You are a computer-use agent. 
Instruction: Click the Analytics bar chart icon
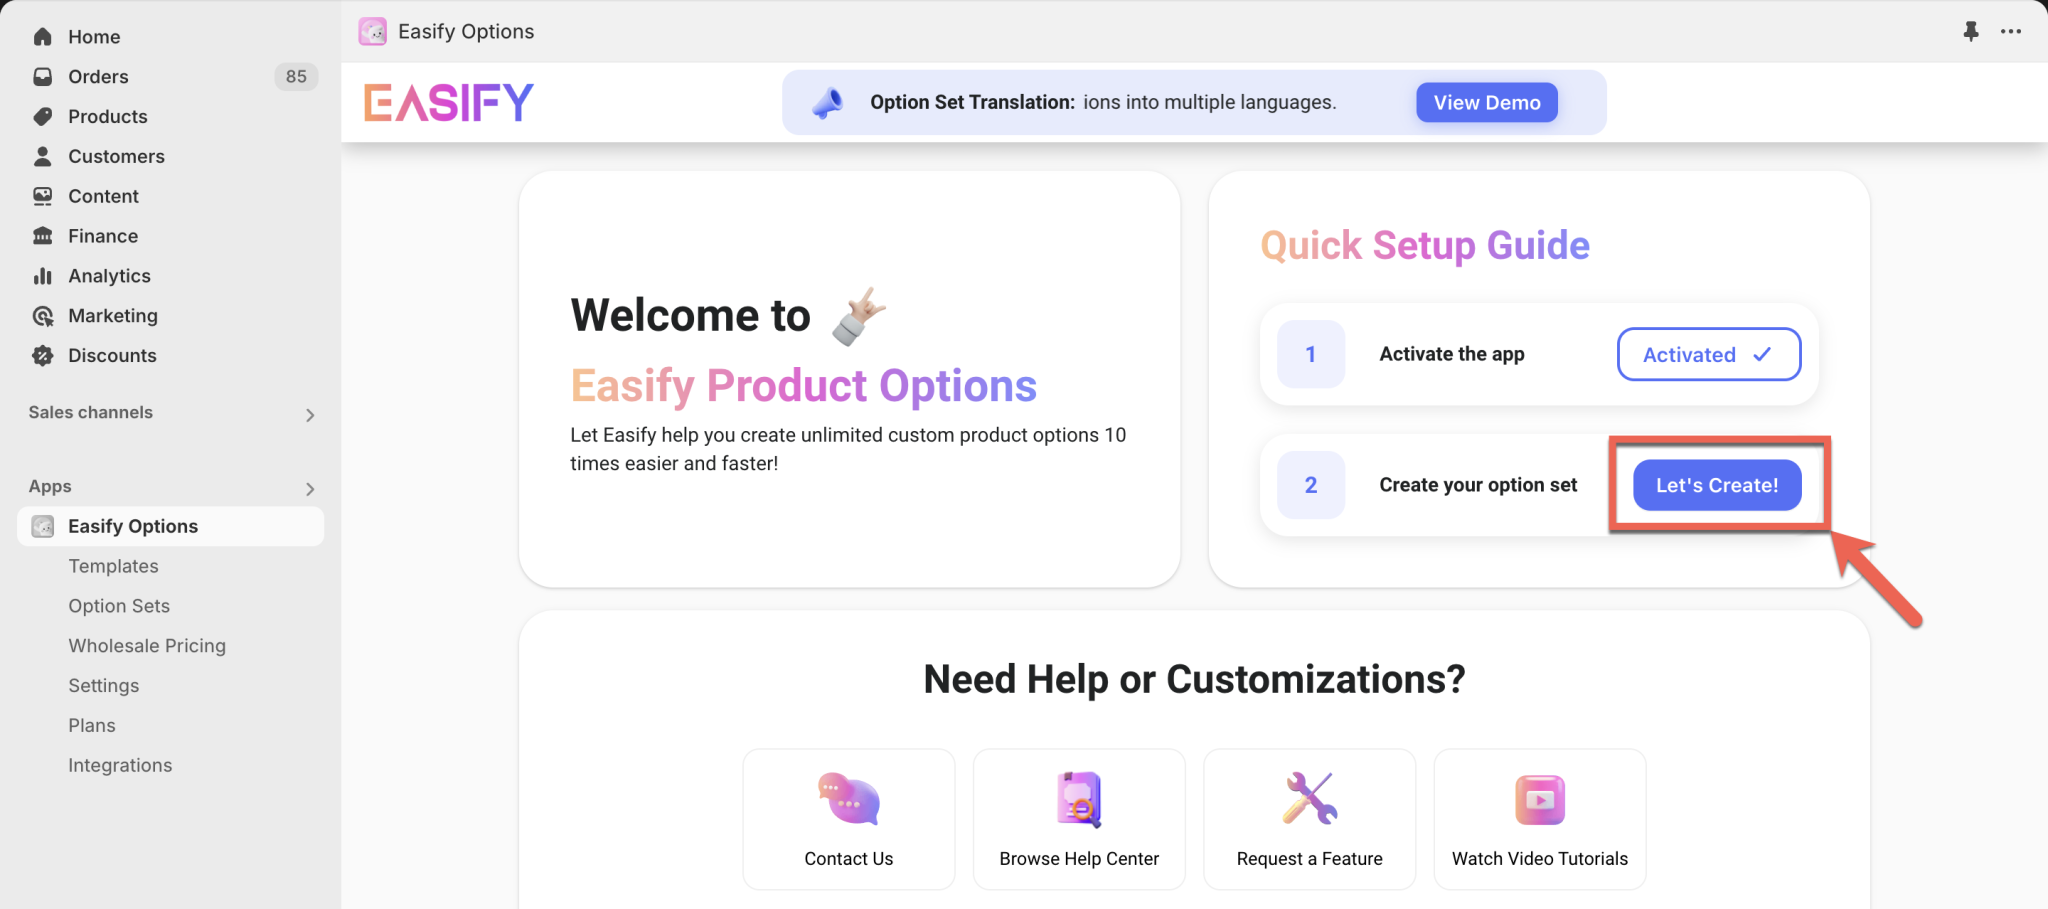pos(42,276)
